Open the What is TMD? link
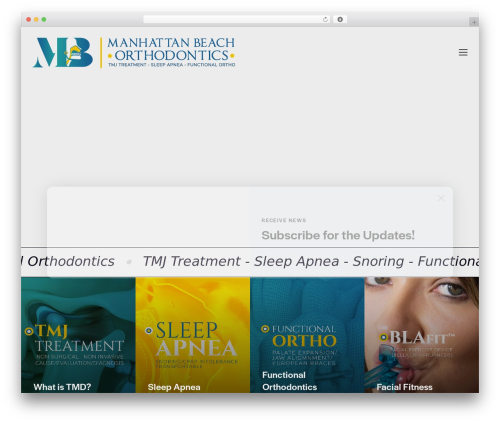 click(x=62, y=387)
